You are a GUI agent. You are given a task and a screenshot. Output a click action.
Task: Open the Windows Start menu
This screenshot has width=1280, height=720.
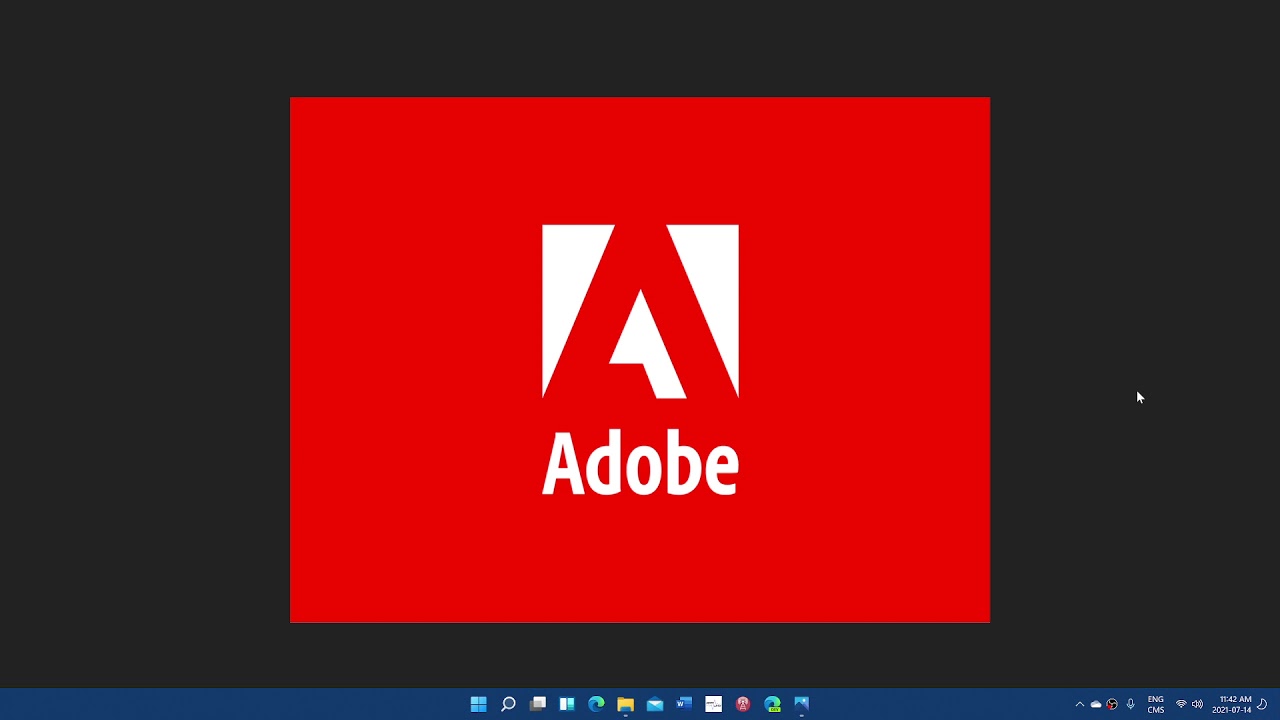[x=478, y=704]
